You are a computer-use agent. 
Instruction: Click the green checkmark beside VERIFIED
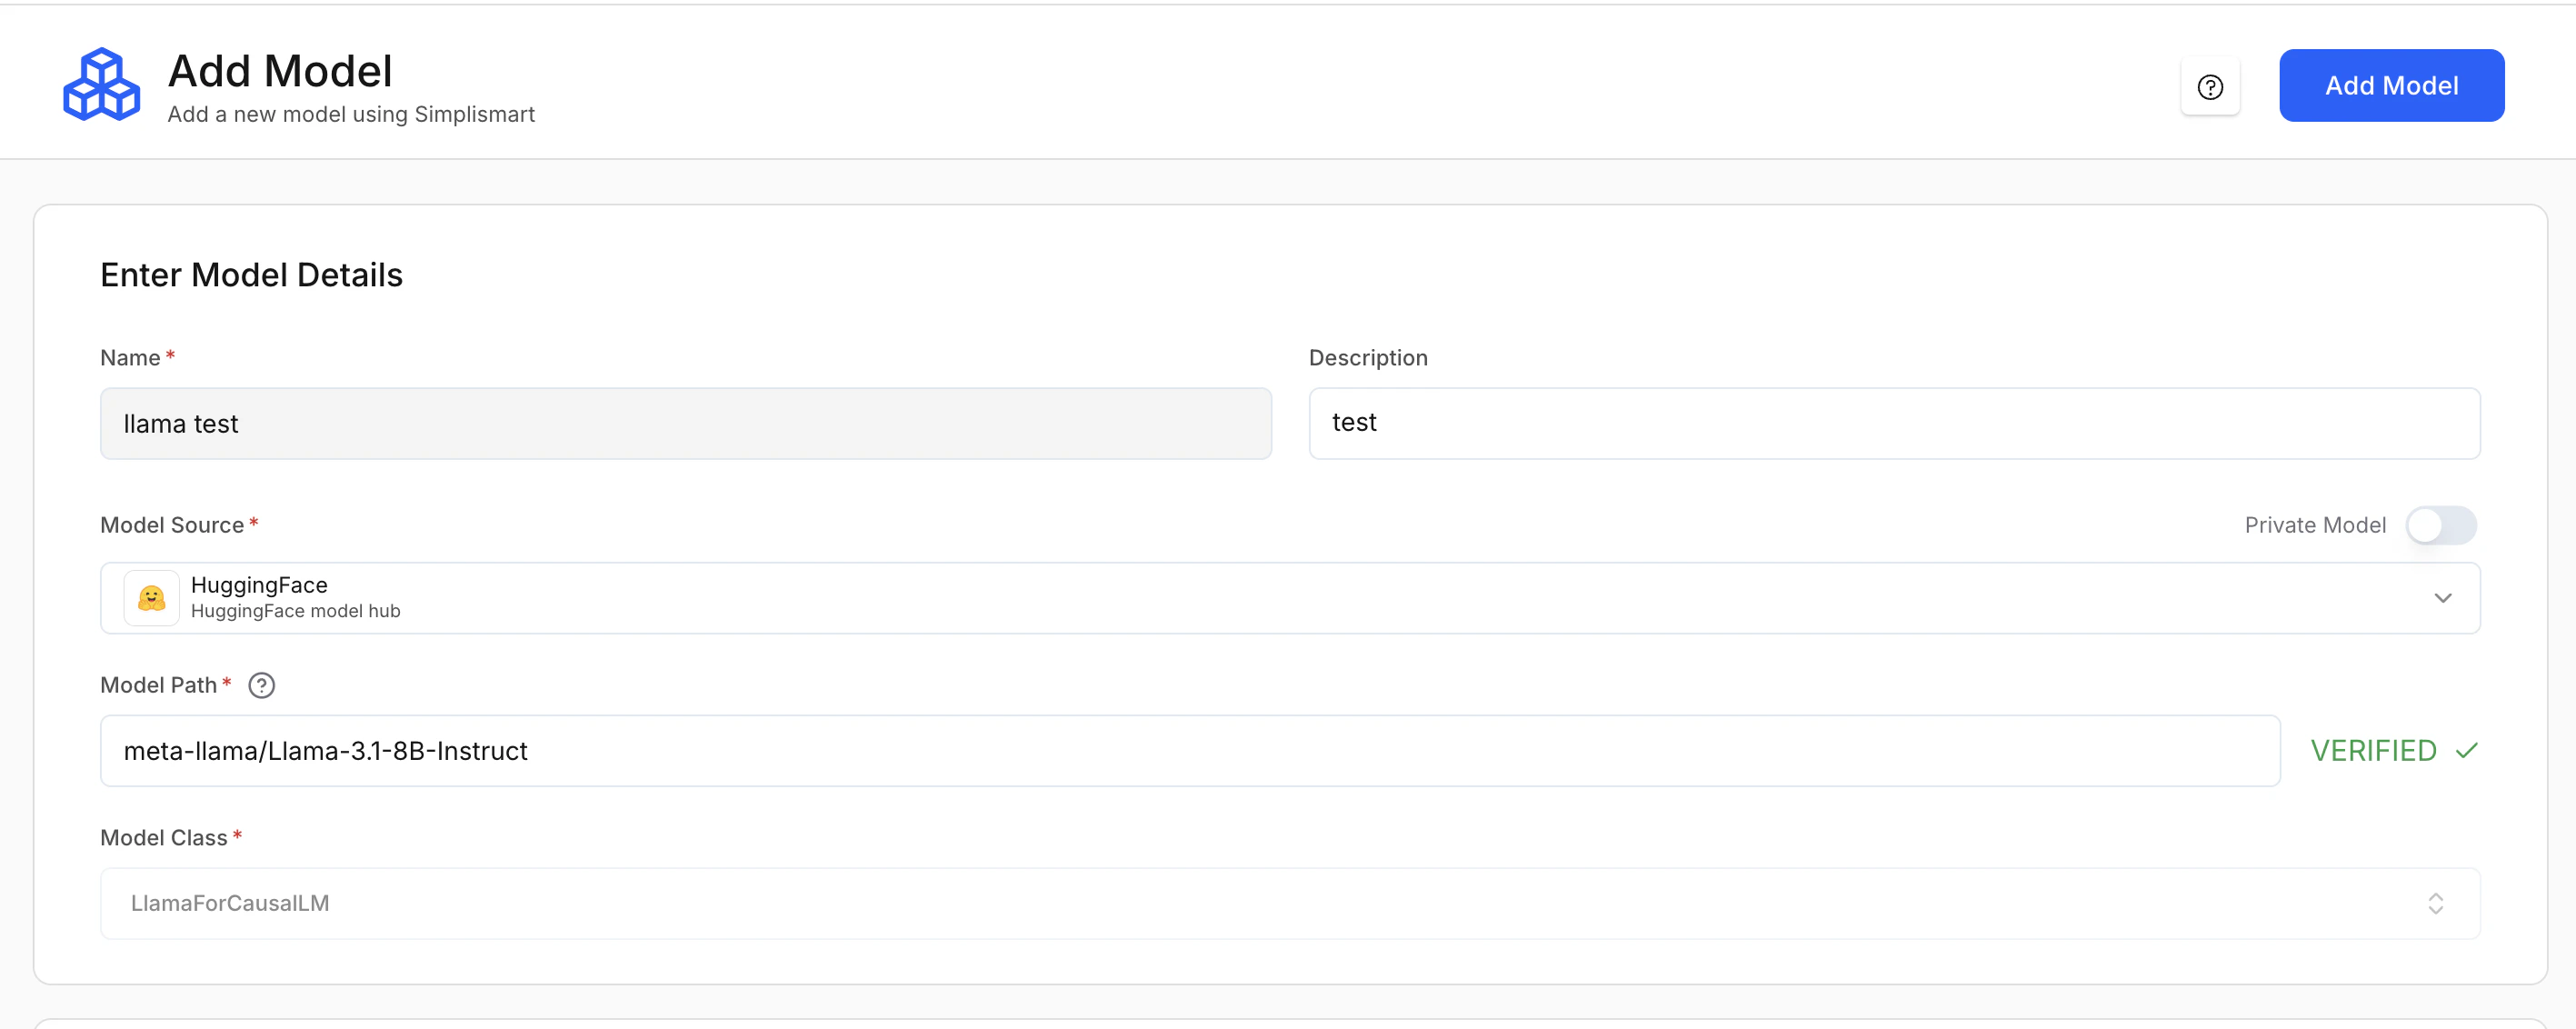coord(2466,750)
